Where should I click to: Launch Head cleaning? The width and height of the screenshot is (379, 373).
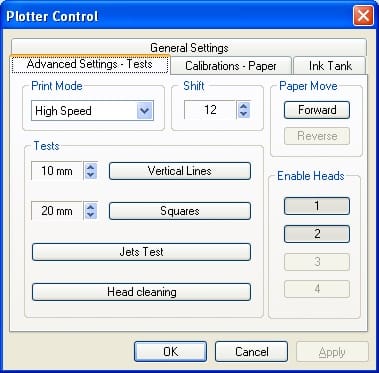(141, 292)
